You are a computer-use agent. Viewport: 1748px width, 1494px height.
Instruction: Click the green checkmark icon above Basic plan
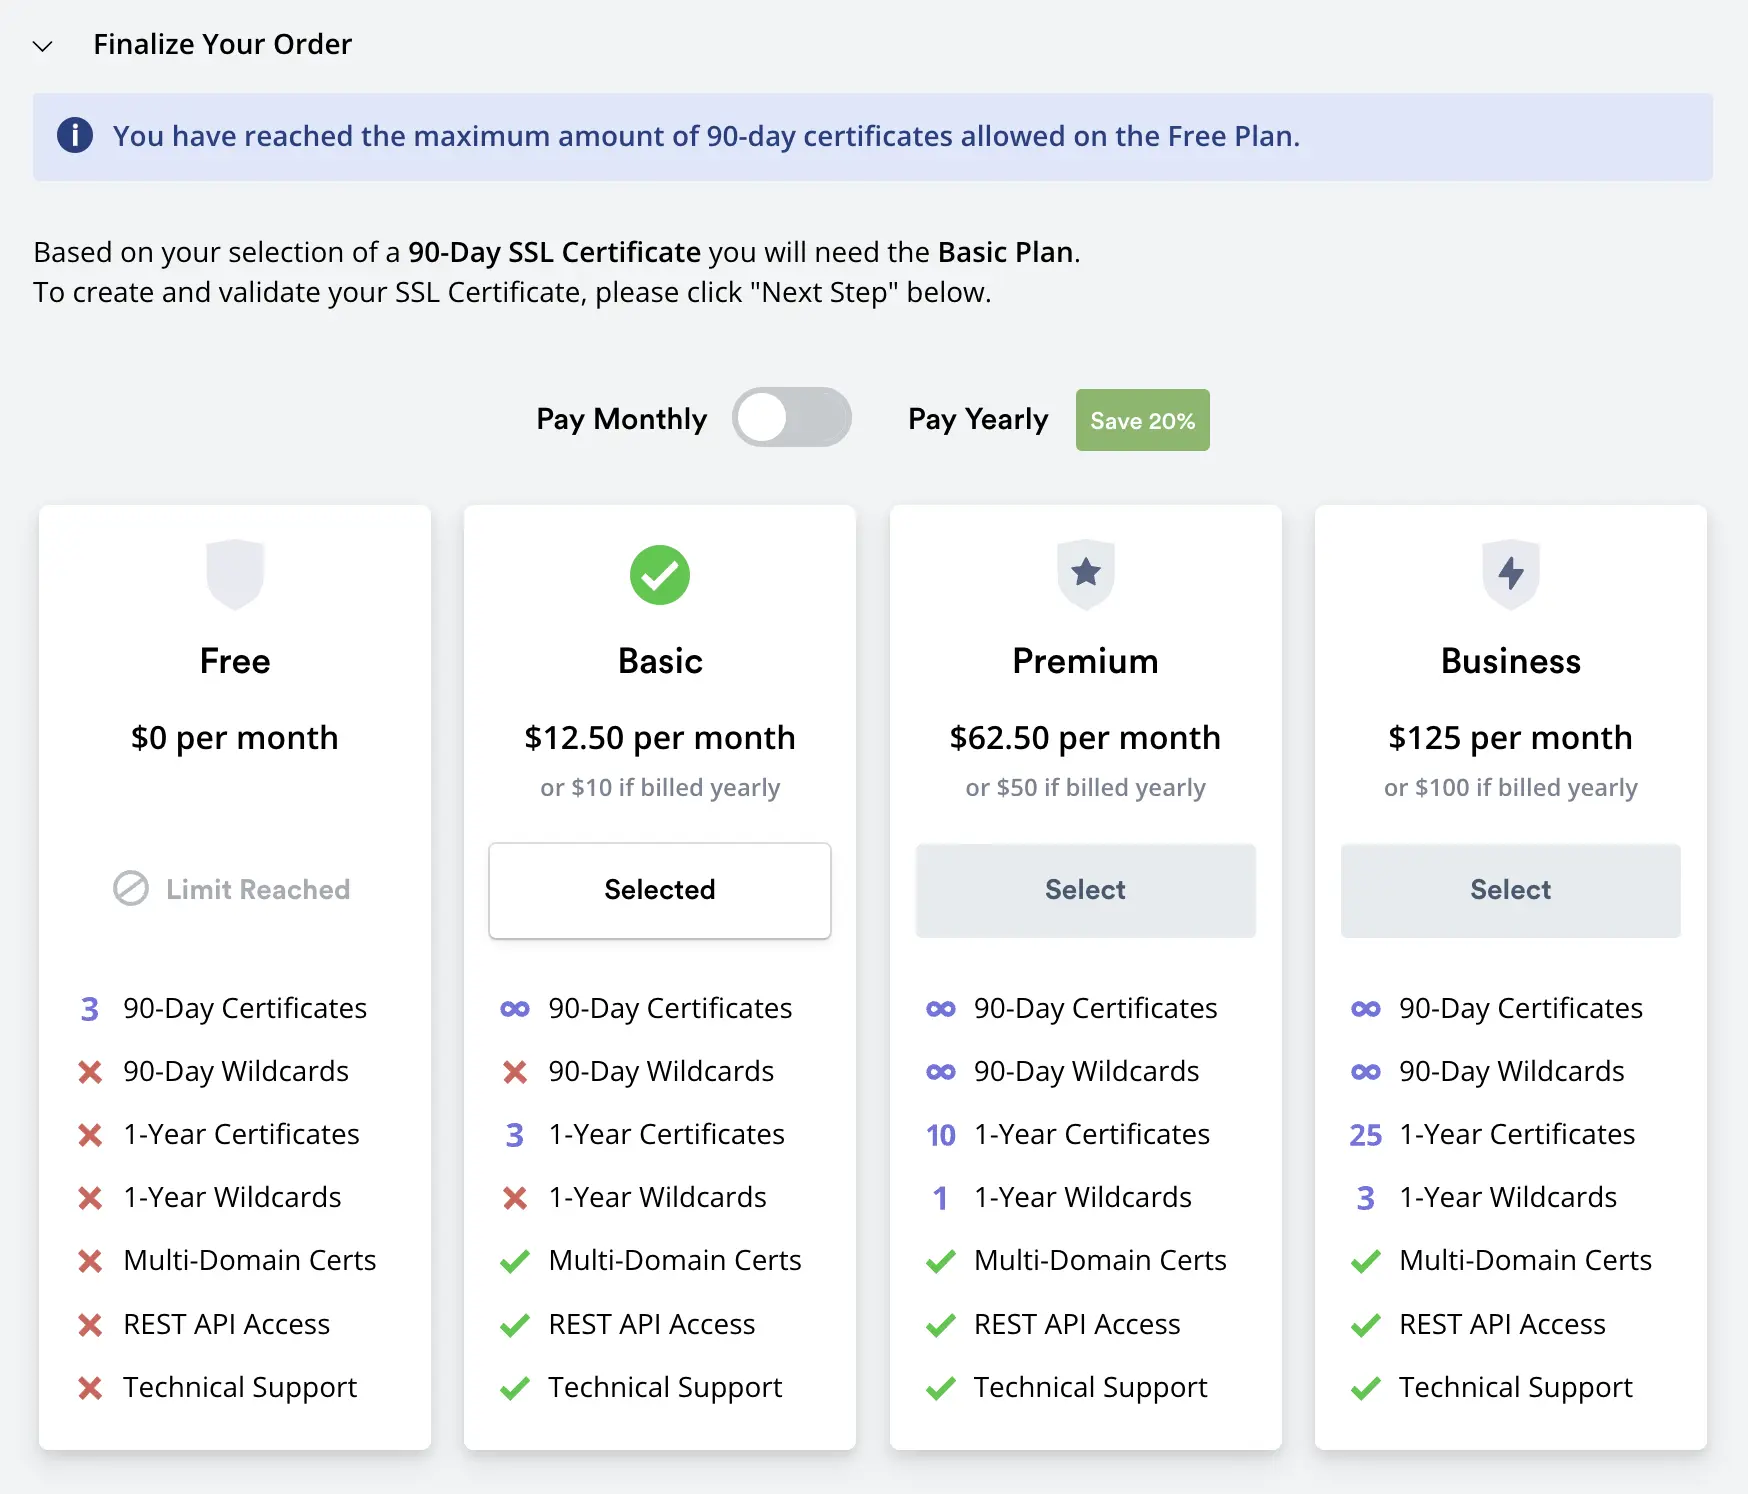[x=659, y=575]
